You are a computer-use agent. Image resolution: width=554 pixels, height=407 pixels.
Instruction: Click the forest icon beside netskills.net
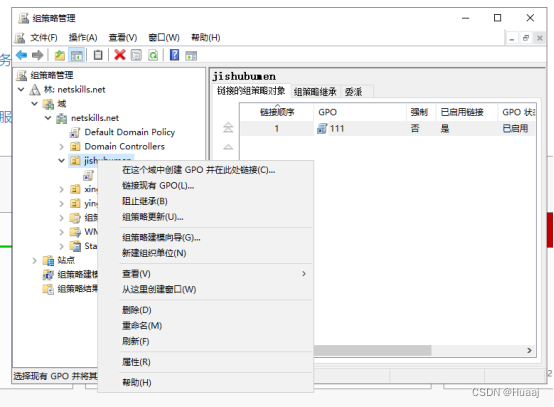point(34,90)
